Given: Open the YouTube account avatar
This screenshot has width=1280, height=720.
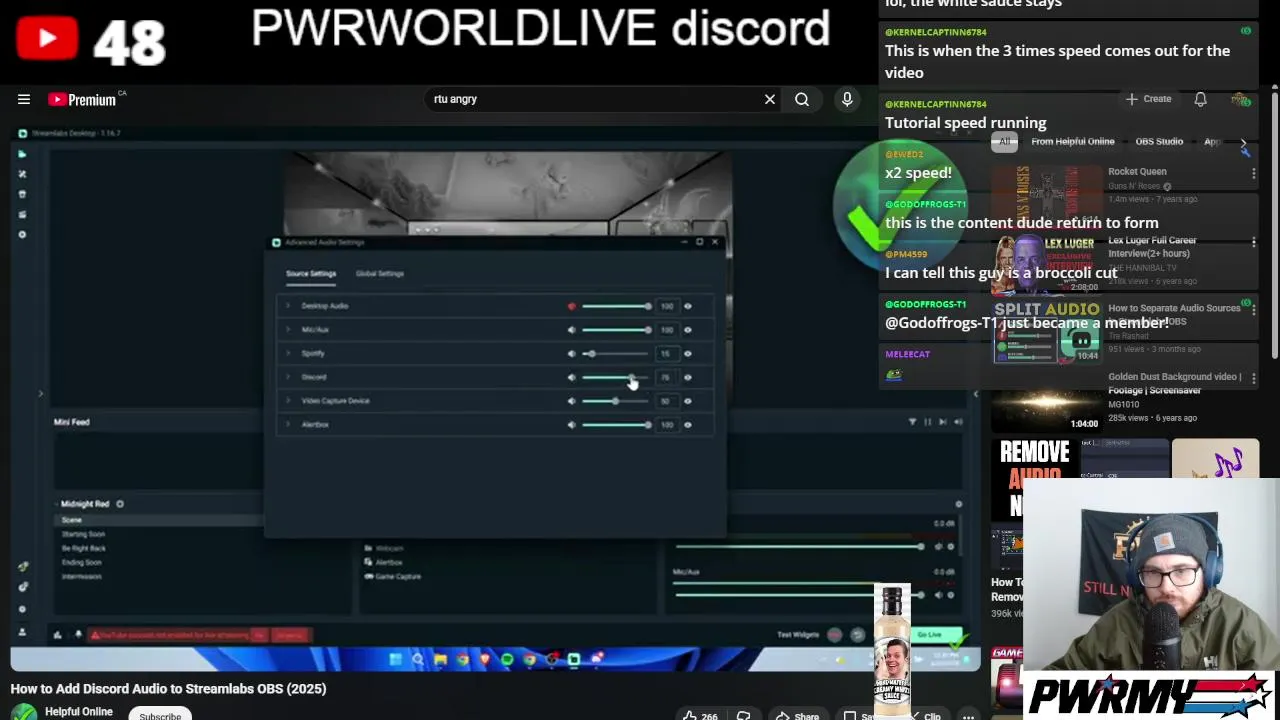Looking at the screenshot, I should tap(1240, 99).
